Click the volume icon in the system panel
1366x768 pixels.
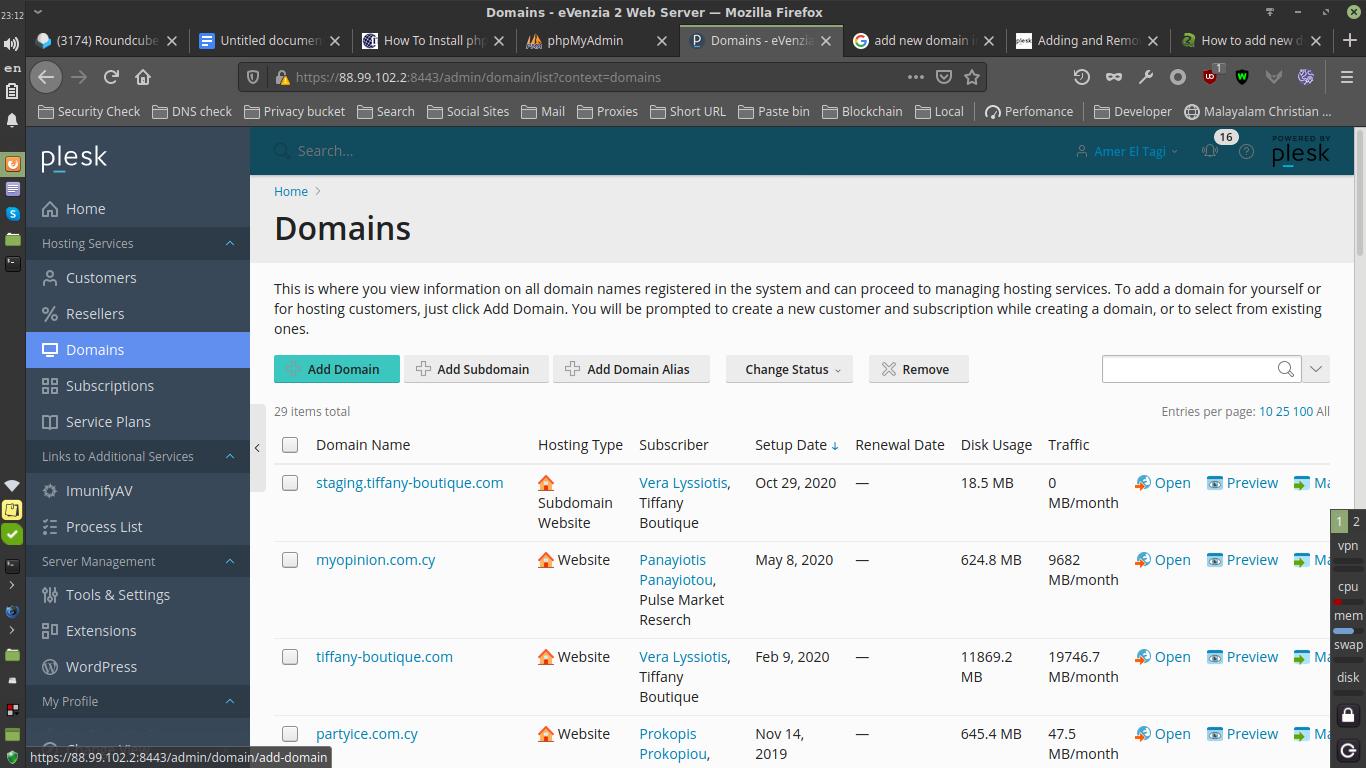tap(12, 43)
